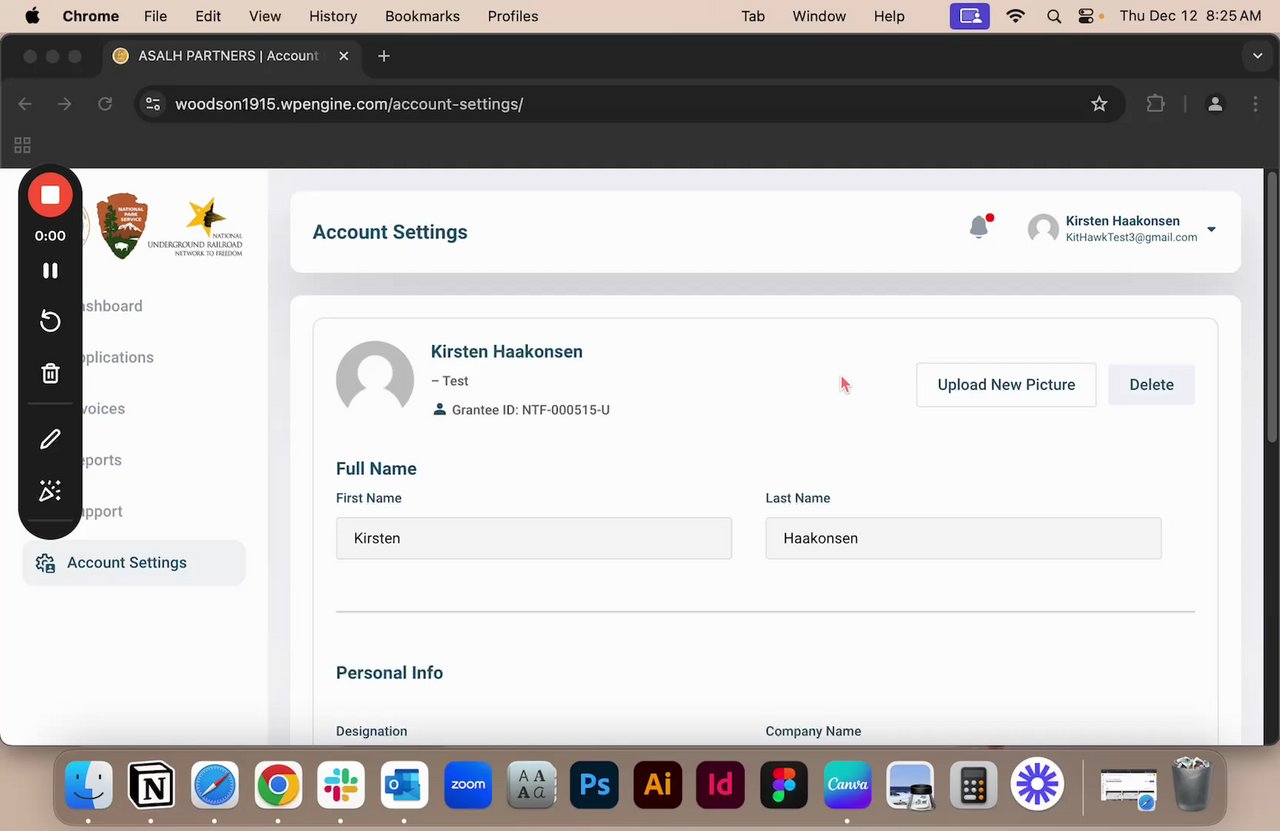Click Grantee ID NTF-000515-U text
The image size is (1280, 831).
[x=530, y=410]
